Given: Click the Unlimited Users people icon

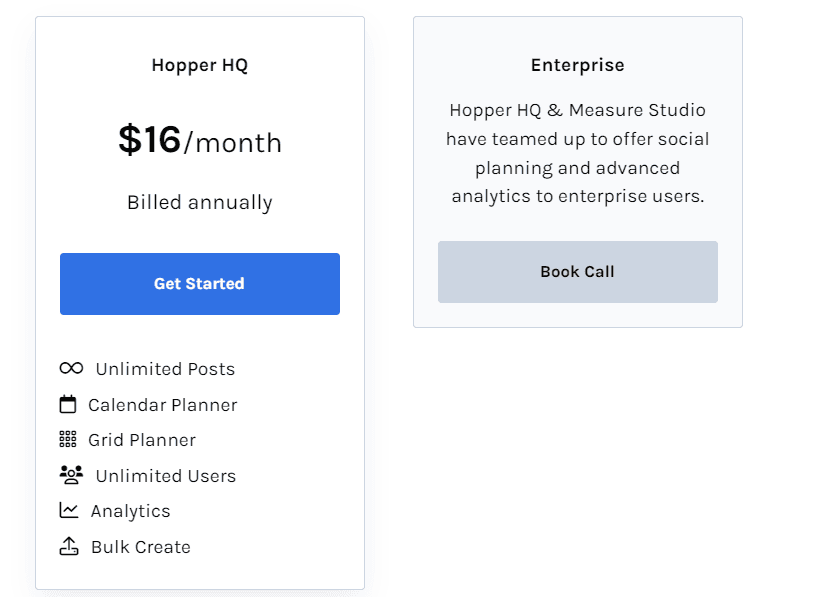Looking at the screenshot, I should pyautogui.click(x=70, y=475).
